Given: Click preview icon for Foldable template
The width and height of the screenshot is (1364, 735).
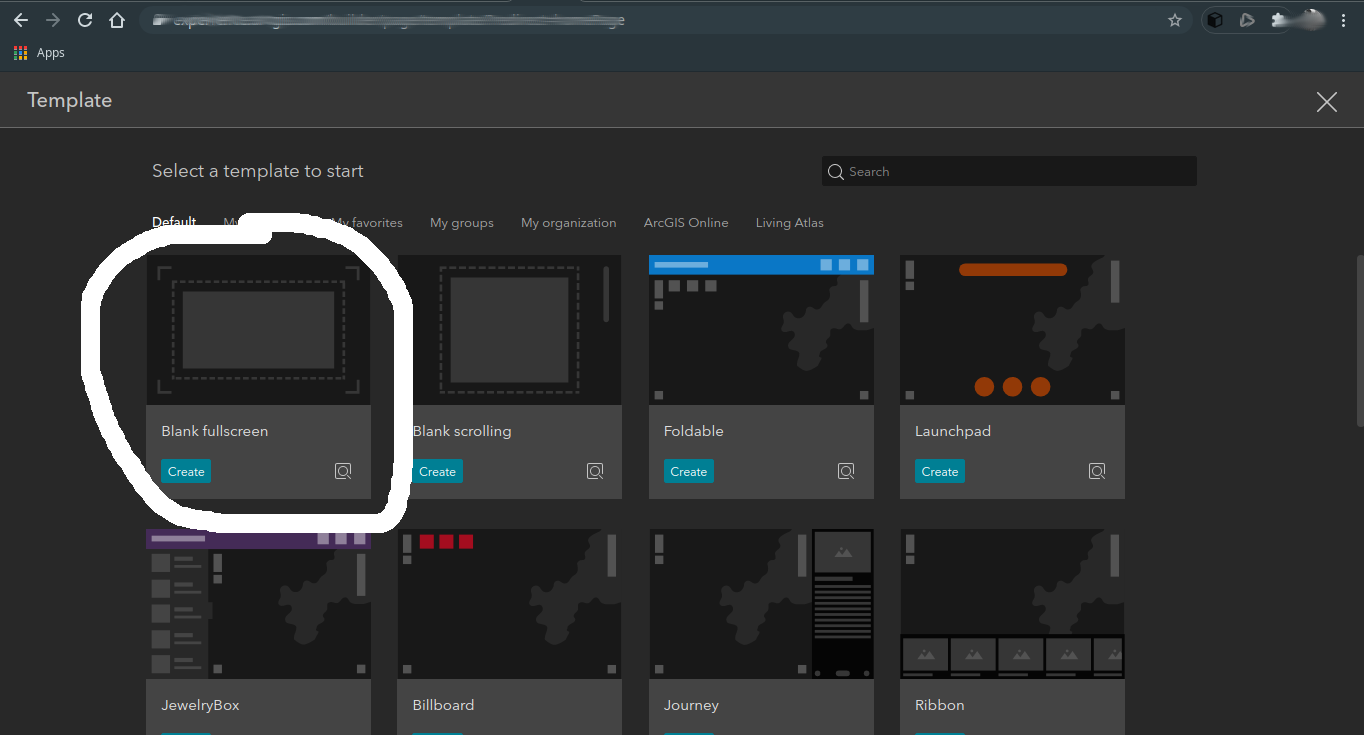Looking at the screenshot, I should click(x=846, y=471).
